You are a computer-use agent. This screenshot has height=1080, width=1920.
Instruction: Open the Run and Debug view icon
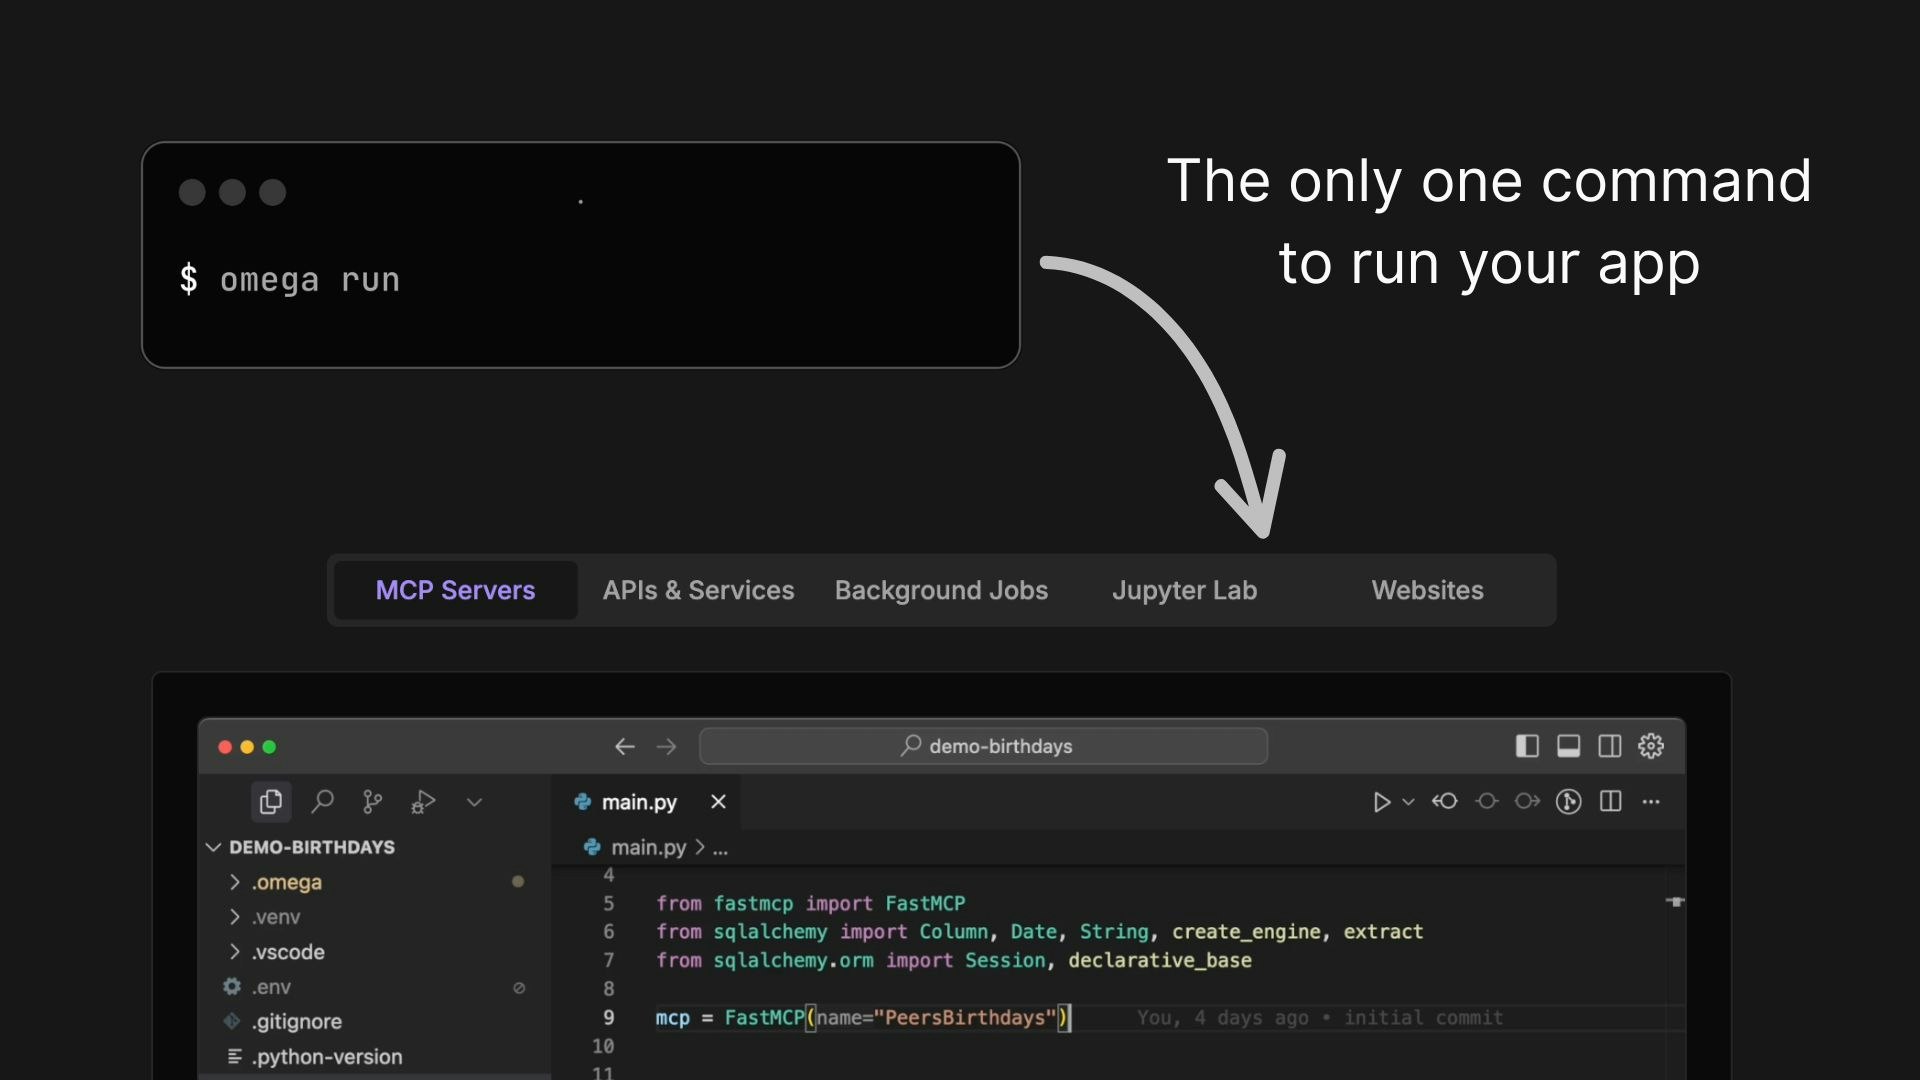point(423,802)
